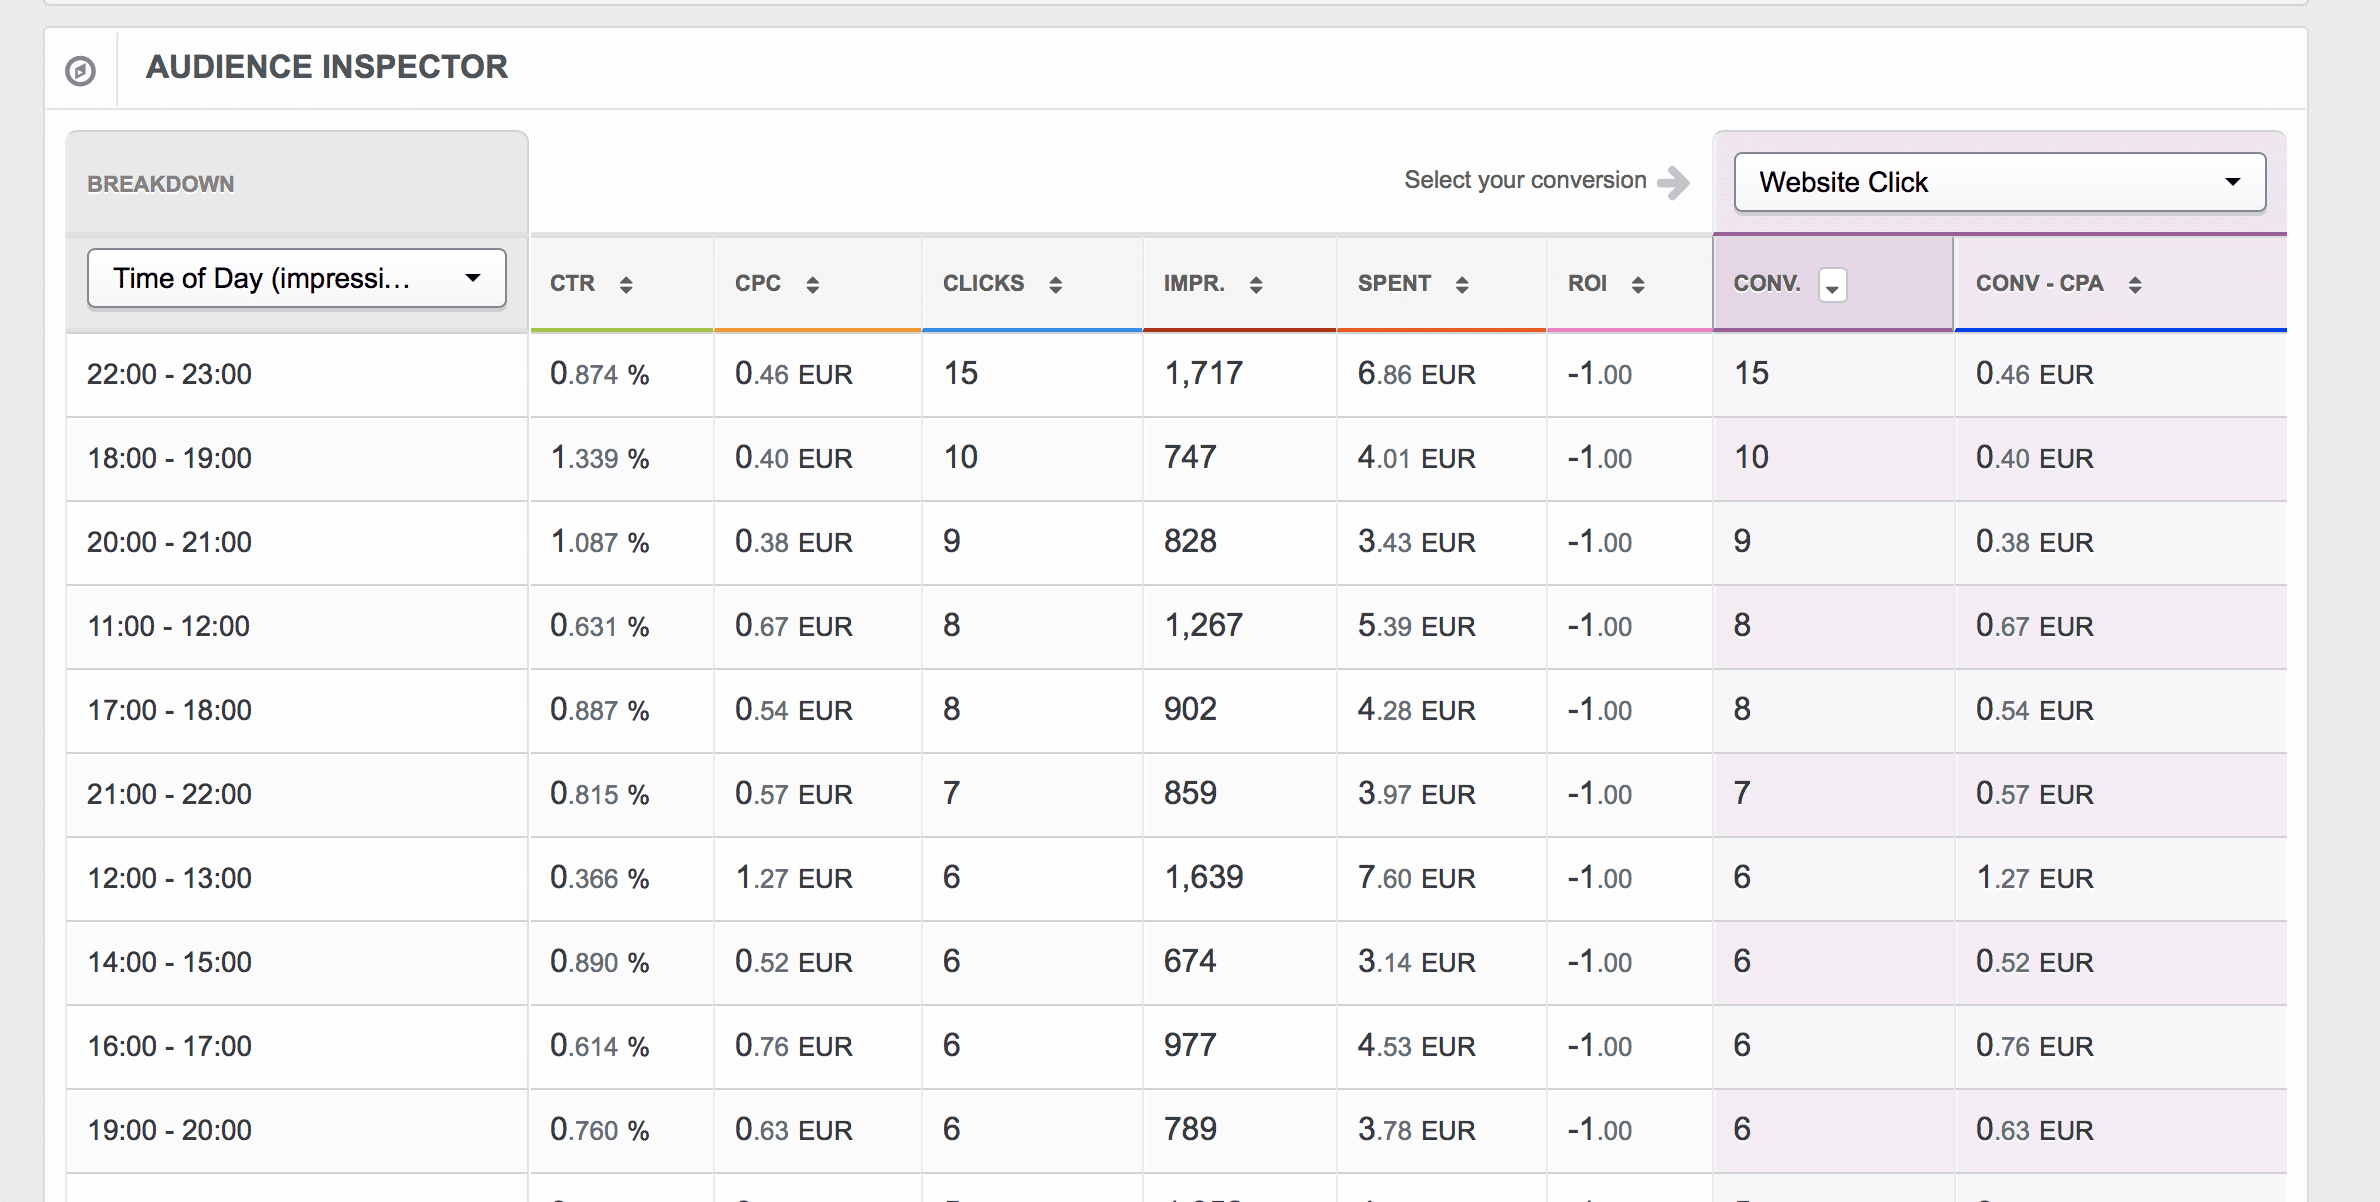Sort by CONV - CPA arrows icon
Image resolution: width=2380 pixels, height=1202 pixels.
2135,285
